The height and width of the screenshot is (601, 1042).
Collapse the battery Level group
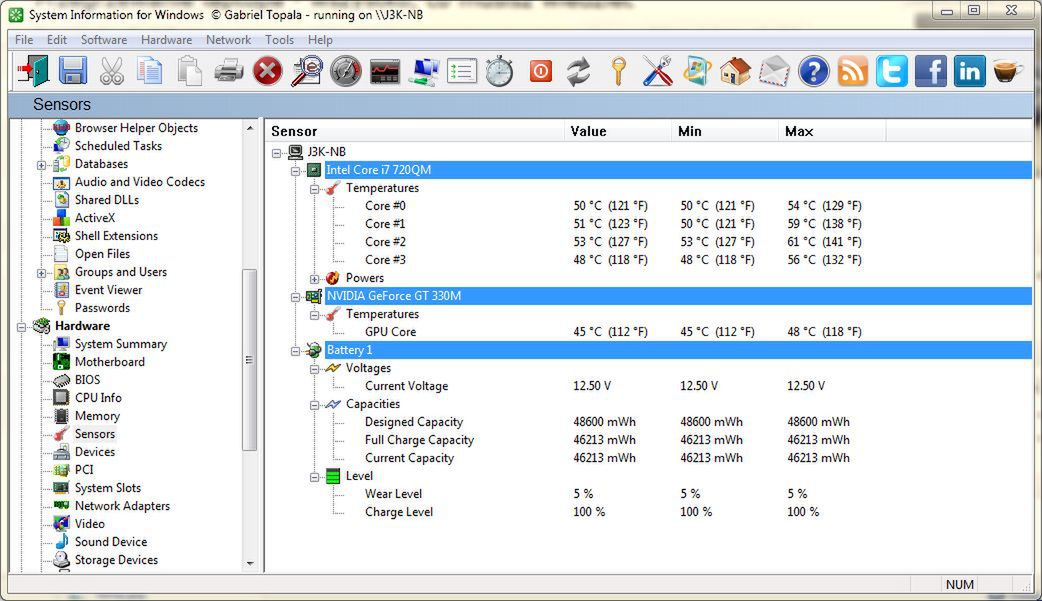315,477
